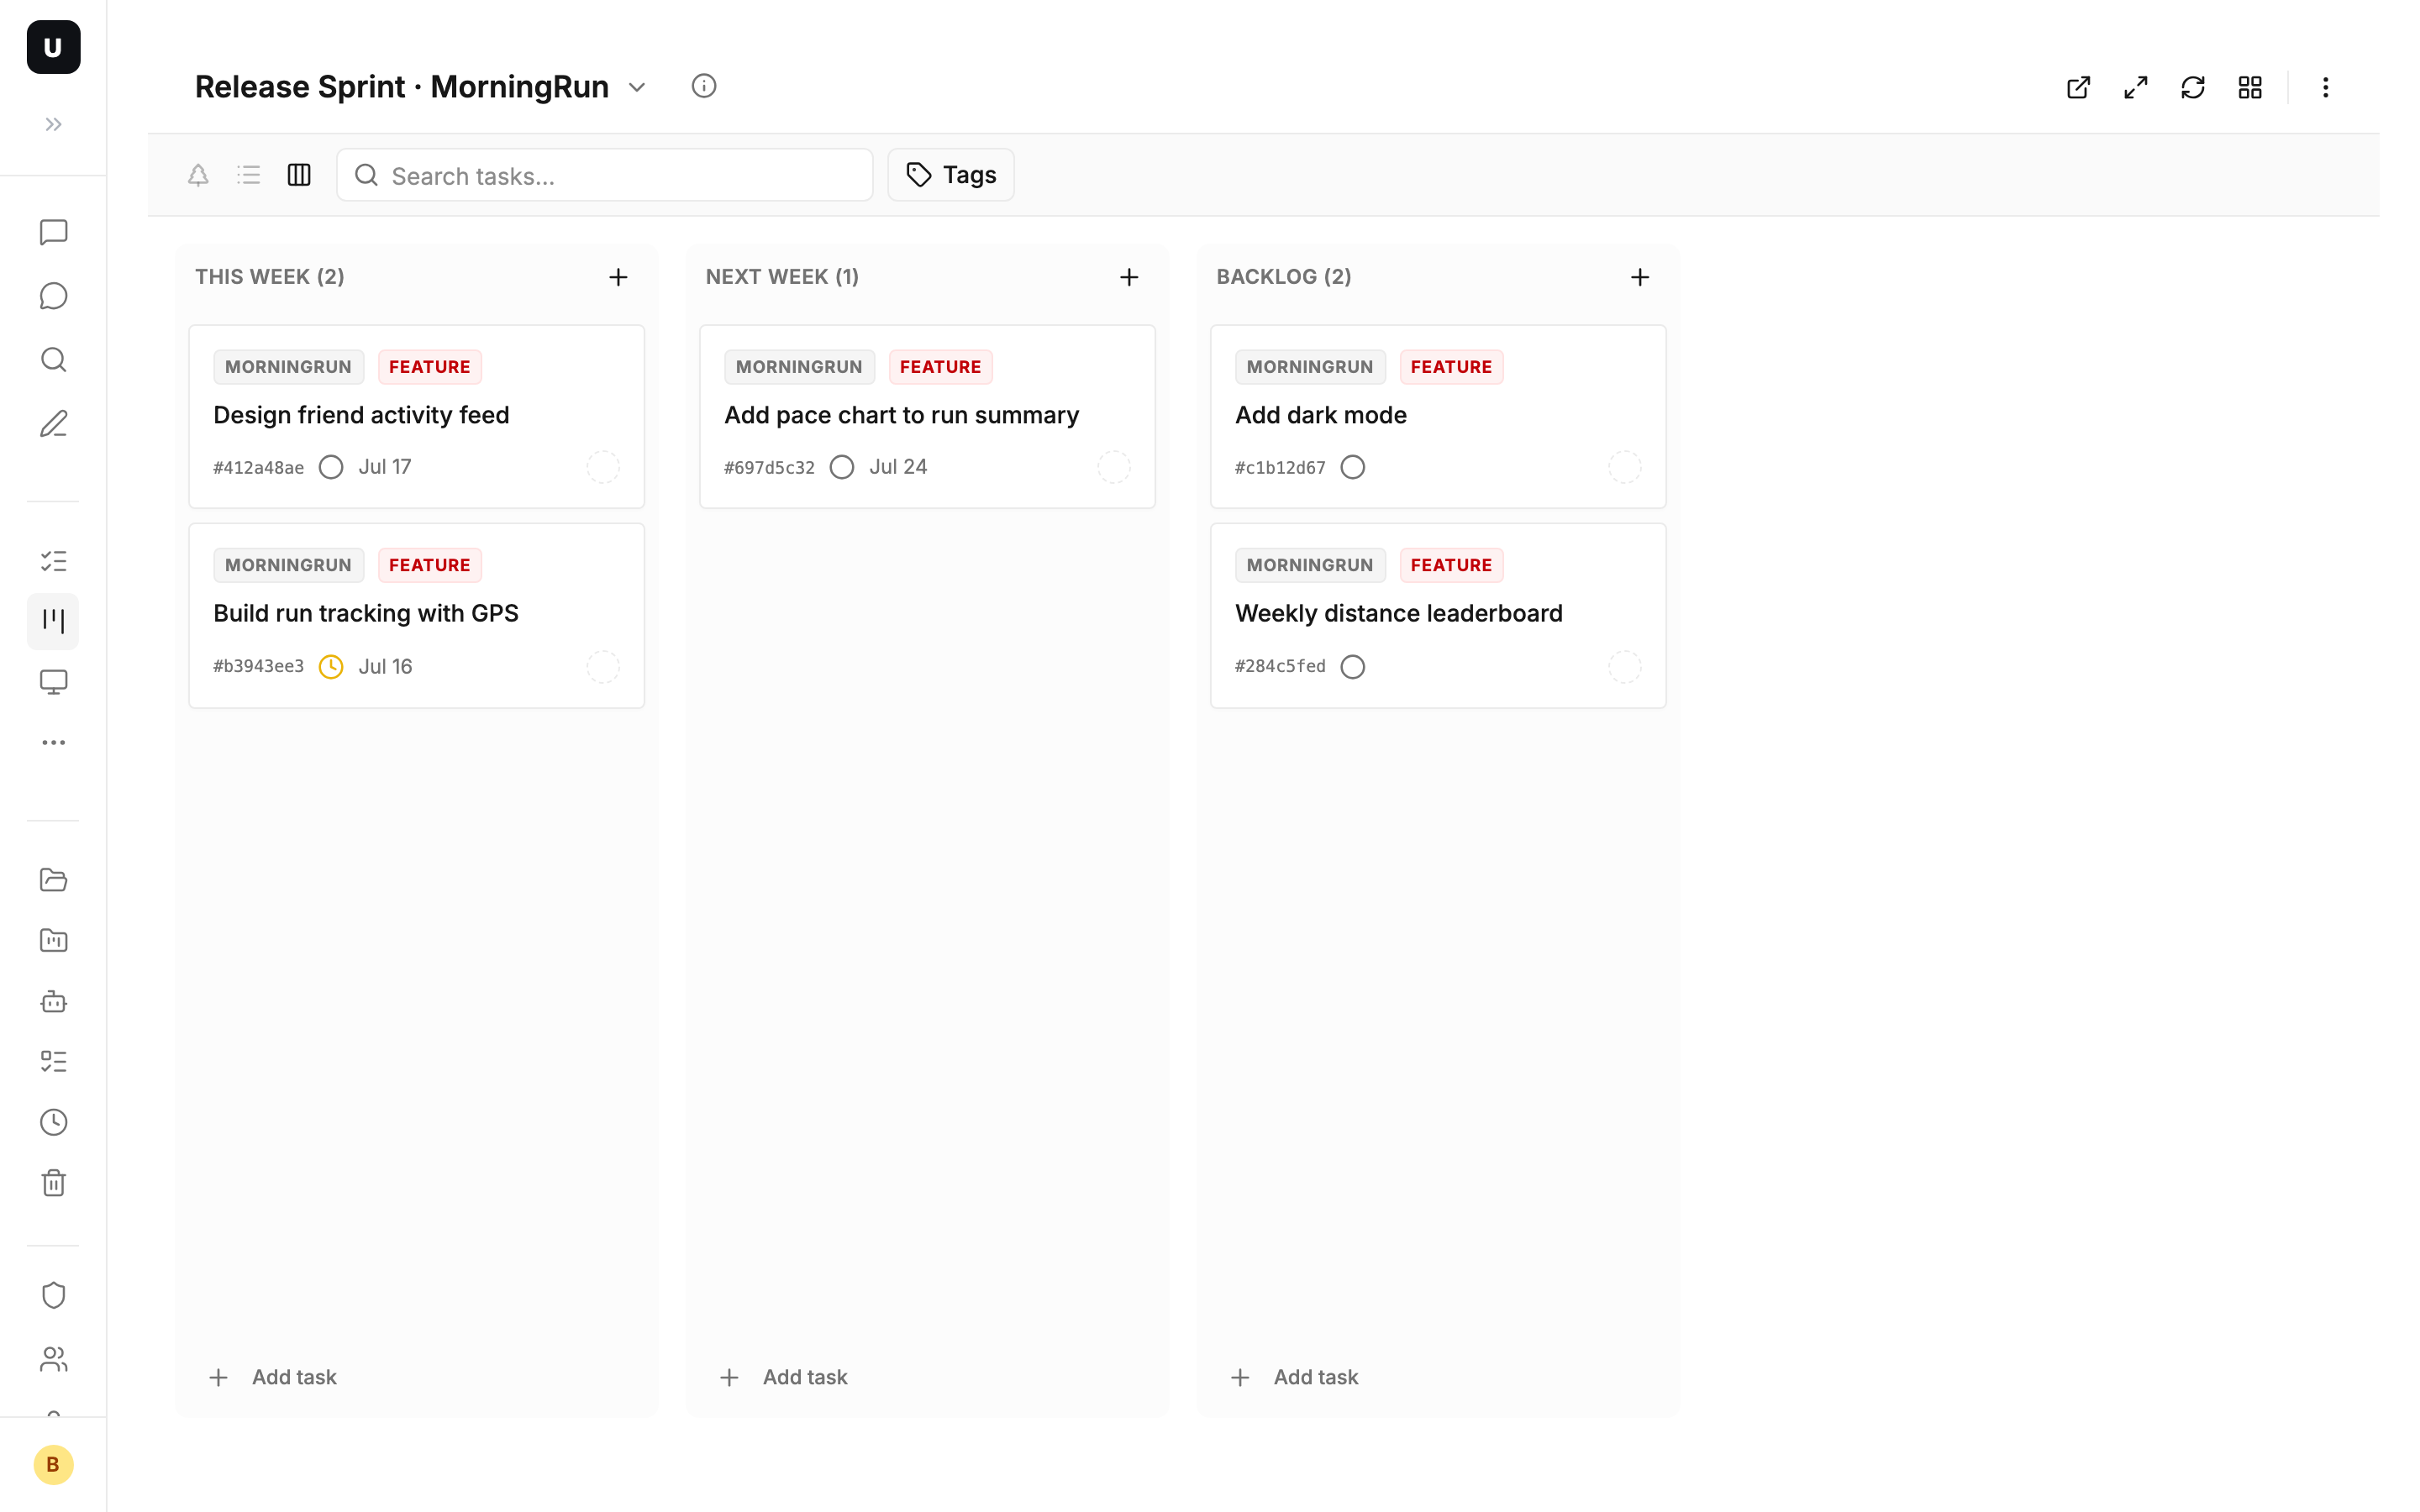Click the board info icon
Image resolution: width=2420 pixels, height=1512 pixels.
click(704, 86)
